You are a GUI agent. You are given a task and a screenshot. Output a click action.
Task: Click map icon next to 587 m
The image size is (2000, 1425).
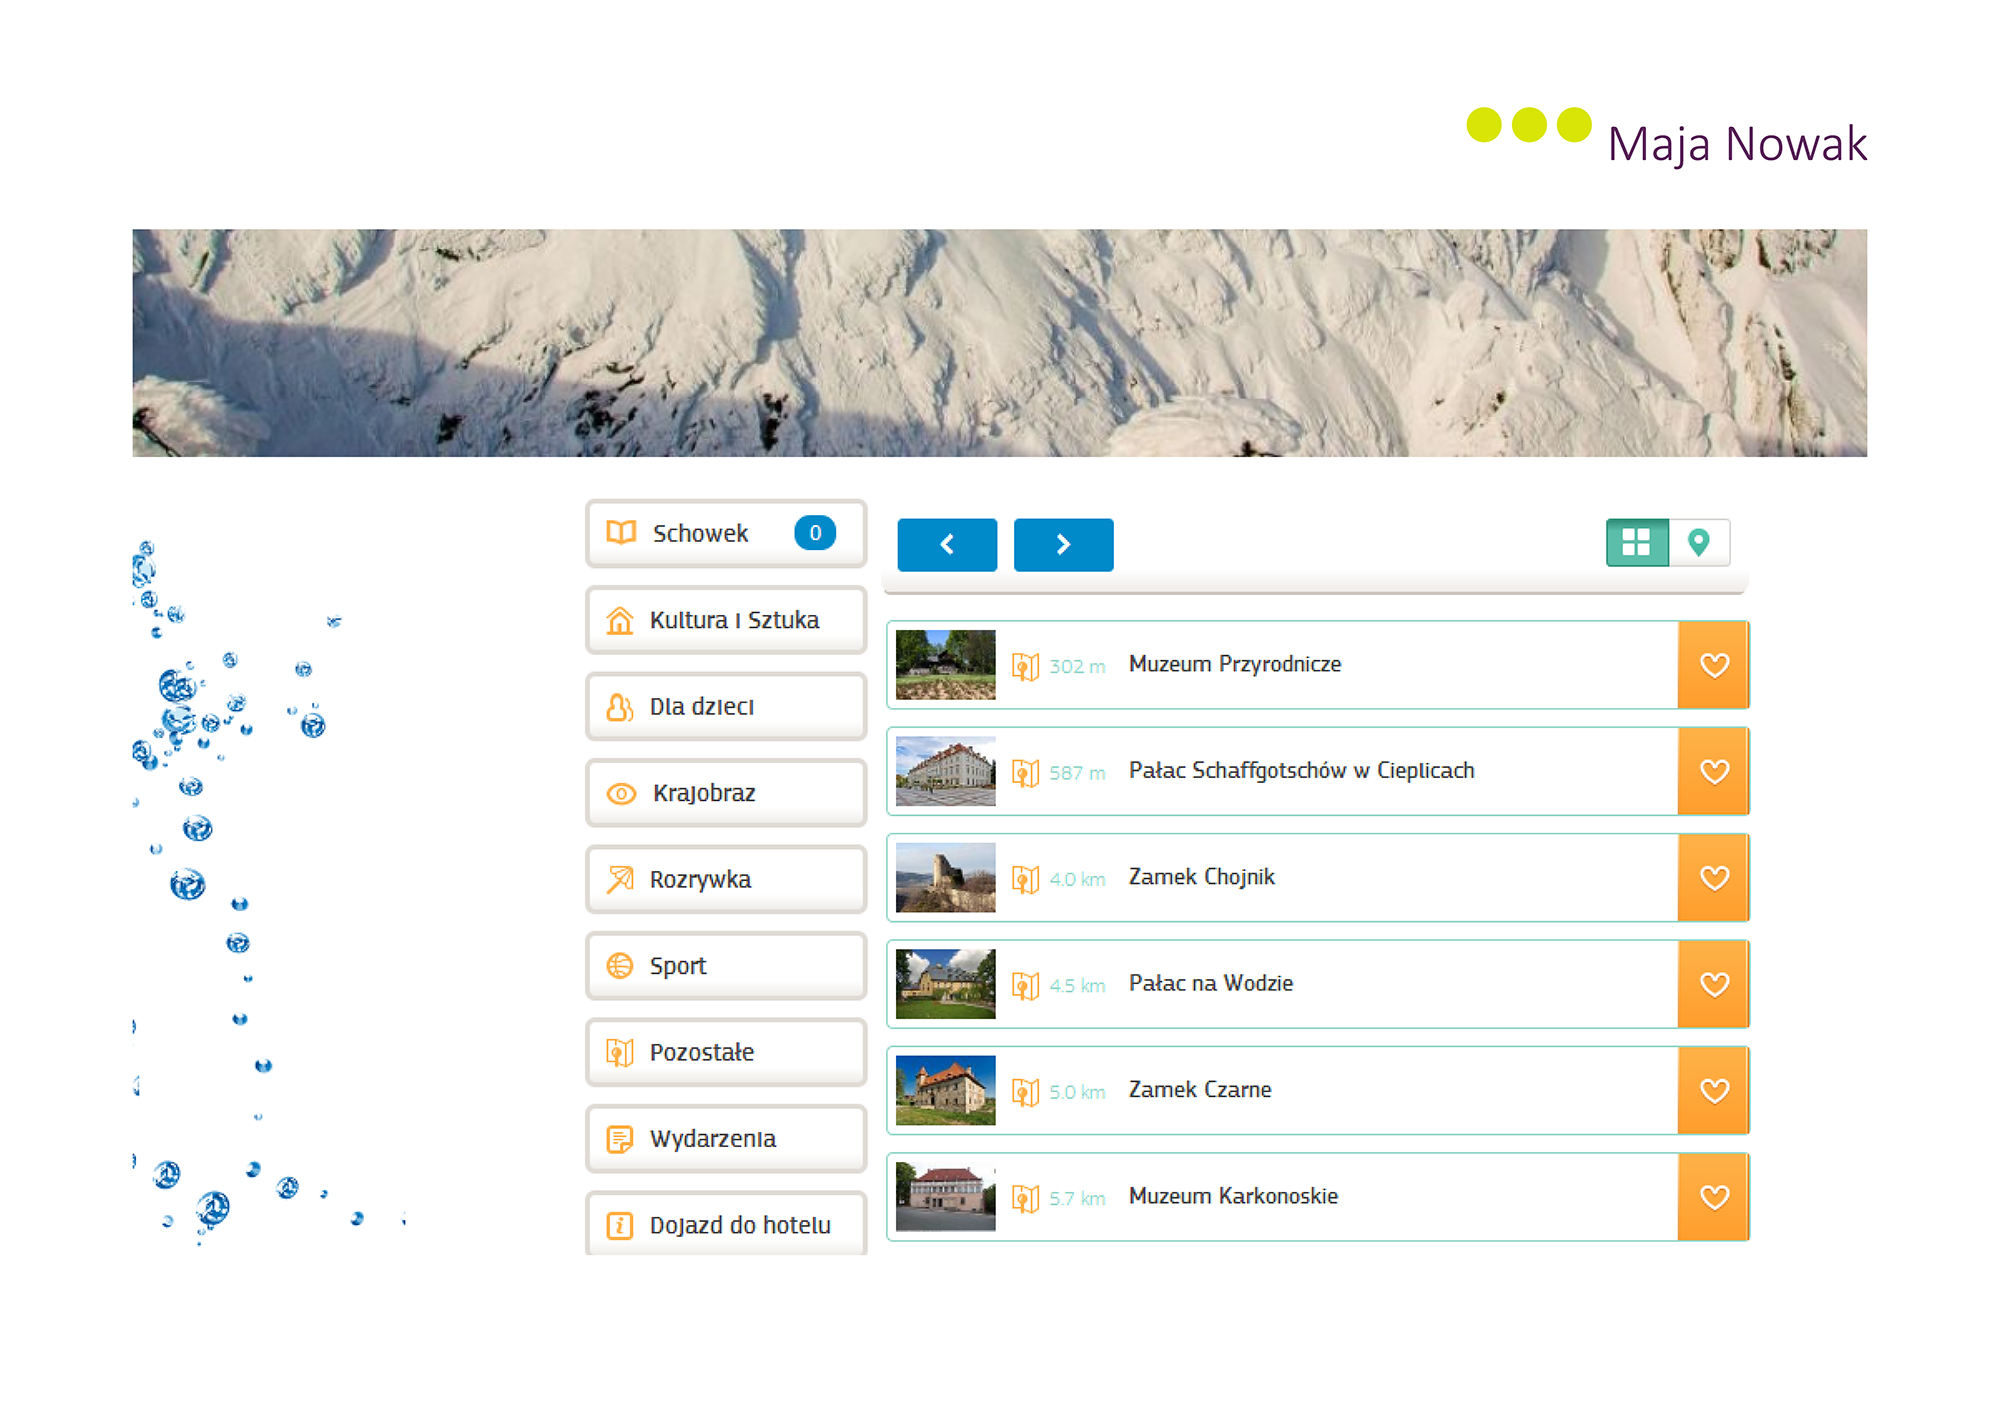1026,772
